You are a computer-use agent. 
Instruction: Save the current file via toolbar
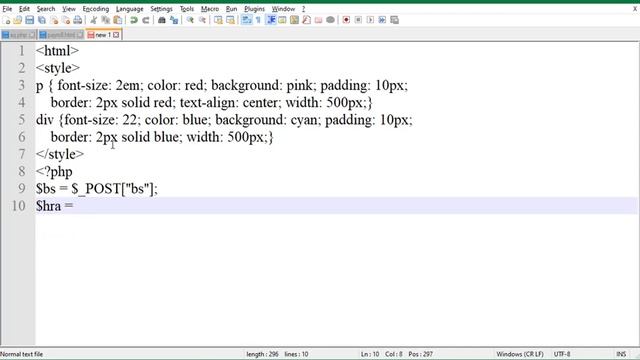click(x=29, y=20)
